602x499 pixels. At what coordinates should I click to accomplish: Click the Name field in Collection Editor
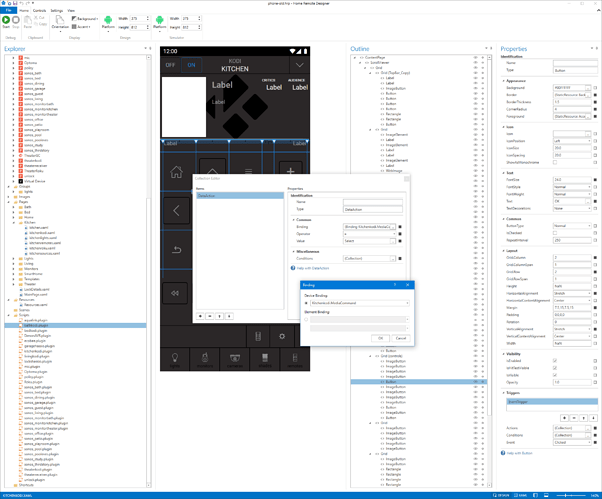tap(372, 202)
